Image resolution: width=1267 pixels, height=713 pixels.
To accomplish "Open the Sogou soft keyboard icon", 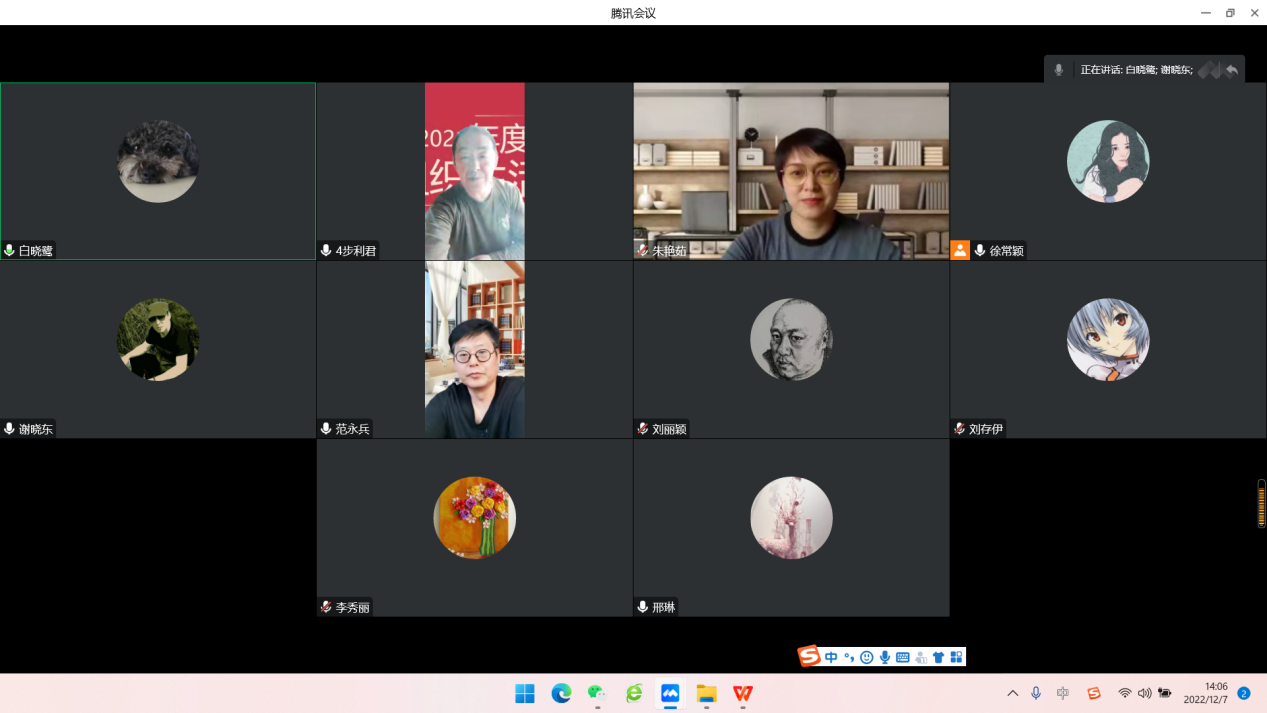I will 903,657.
